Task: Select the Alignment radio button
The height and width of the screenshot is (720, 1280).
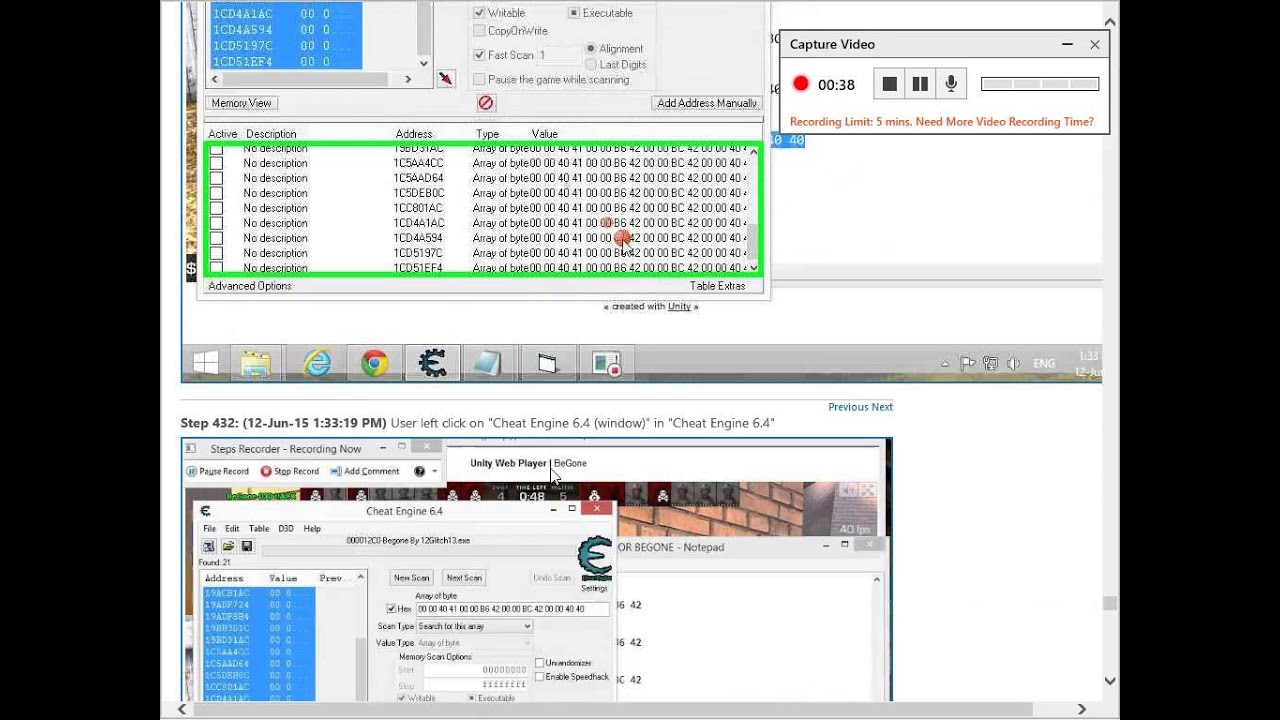Action: pyautogui.click(x=591, y=48)
